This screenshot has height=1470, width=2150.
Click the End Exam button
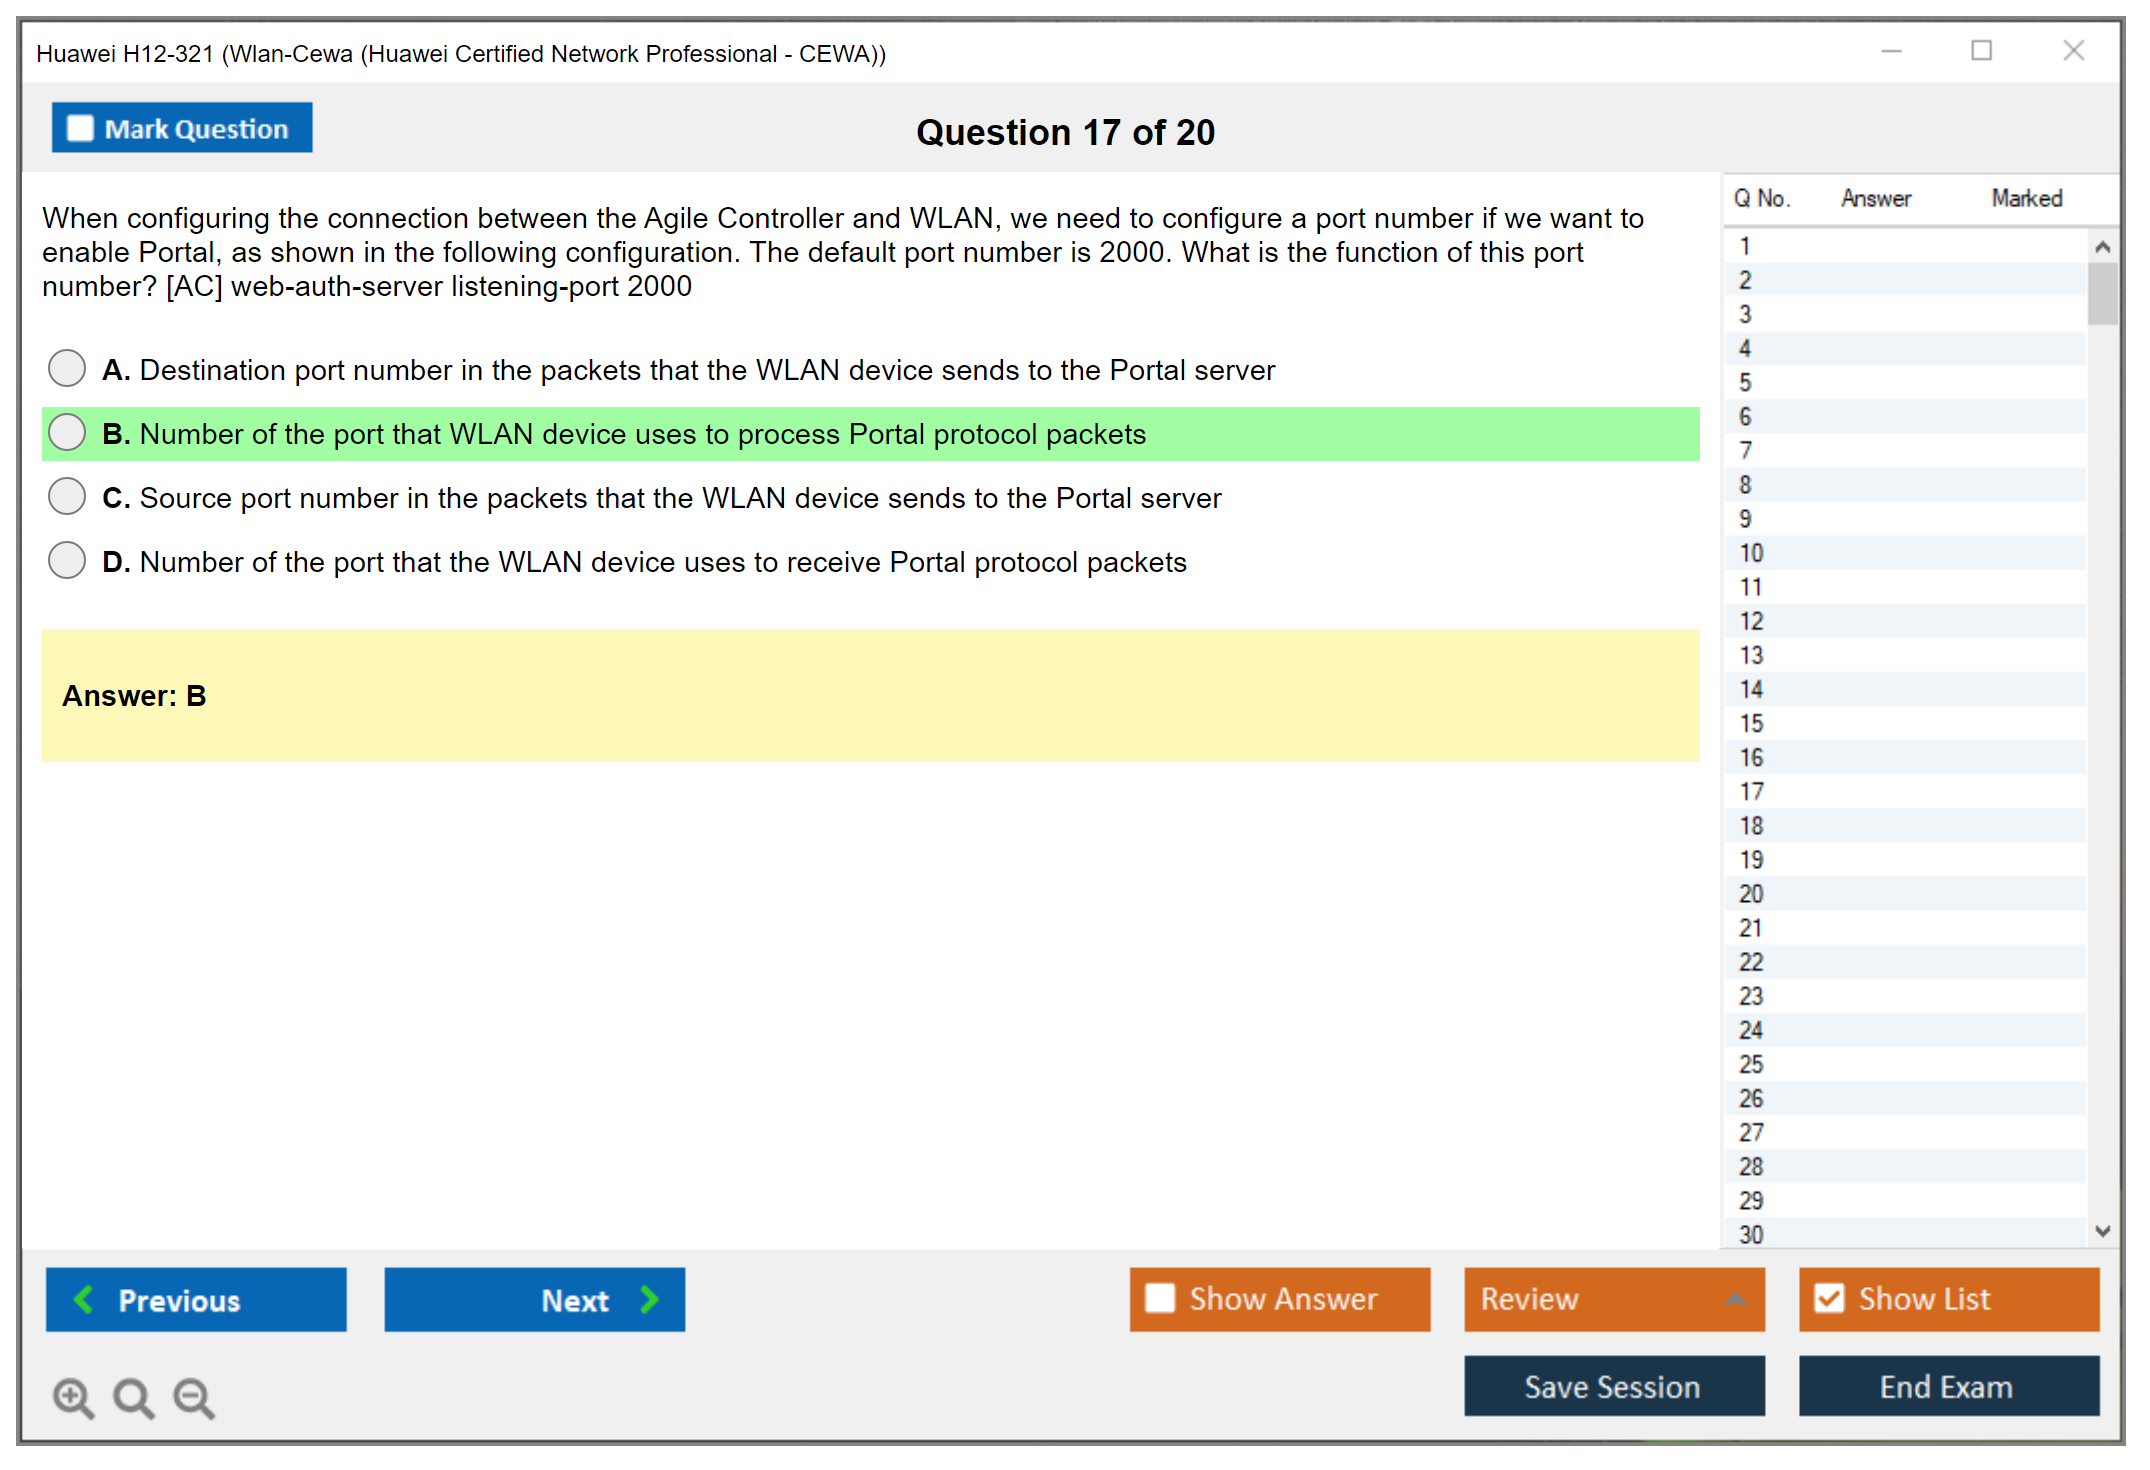pyautogui.click(x=1947, y=1386)
